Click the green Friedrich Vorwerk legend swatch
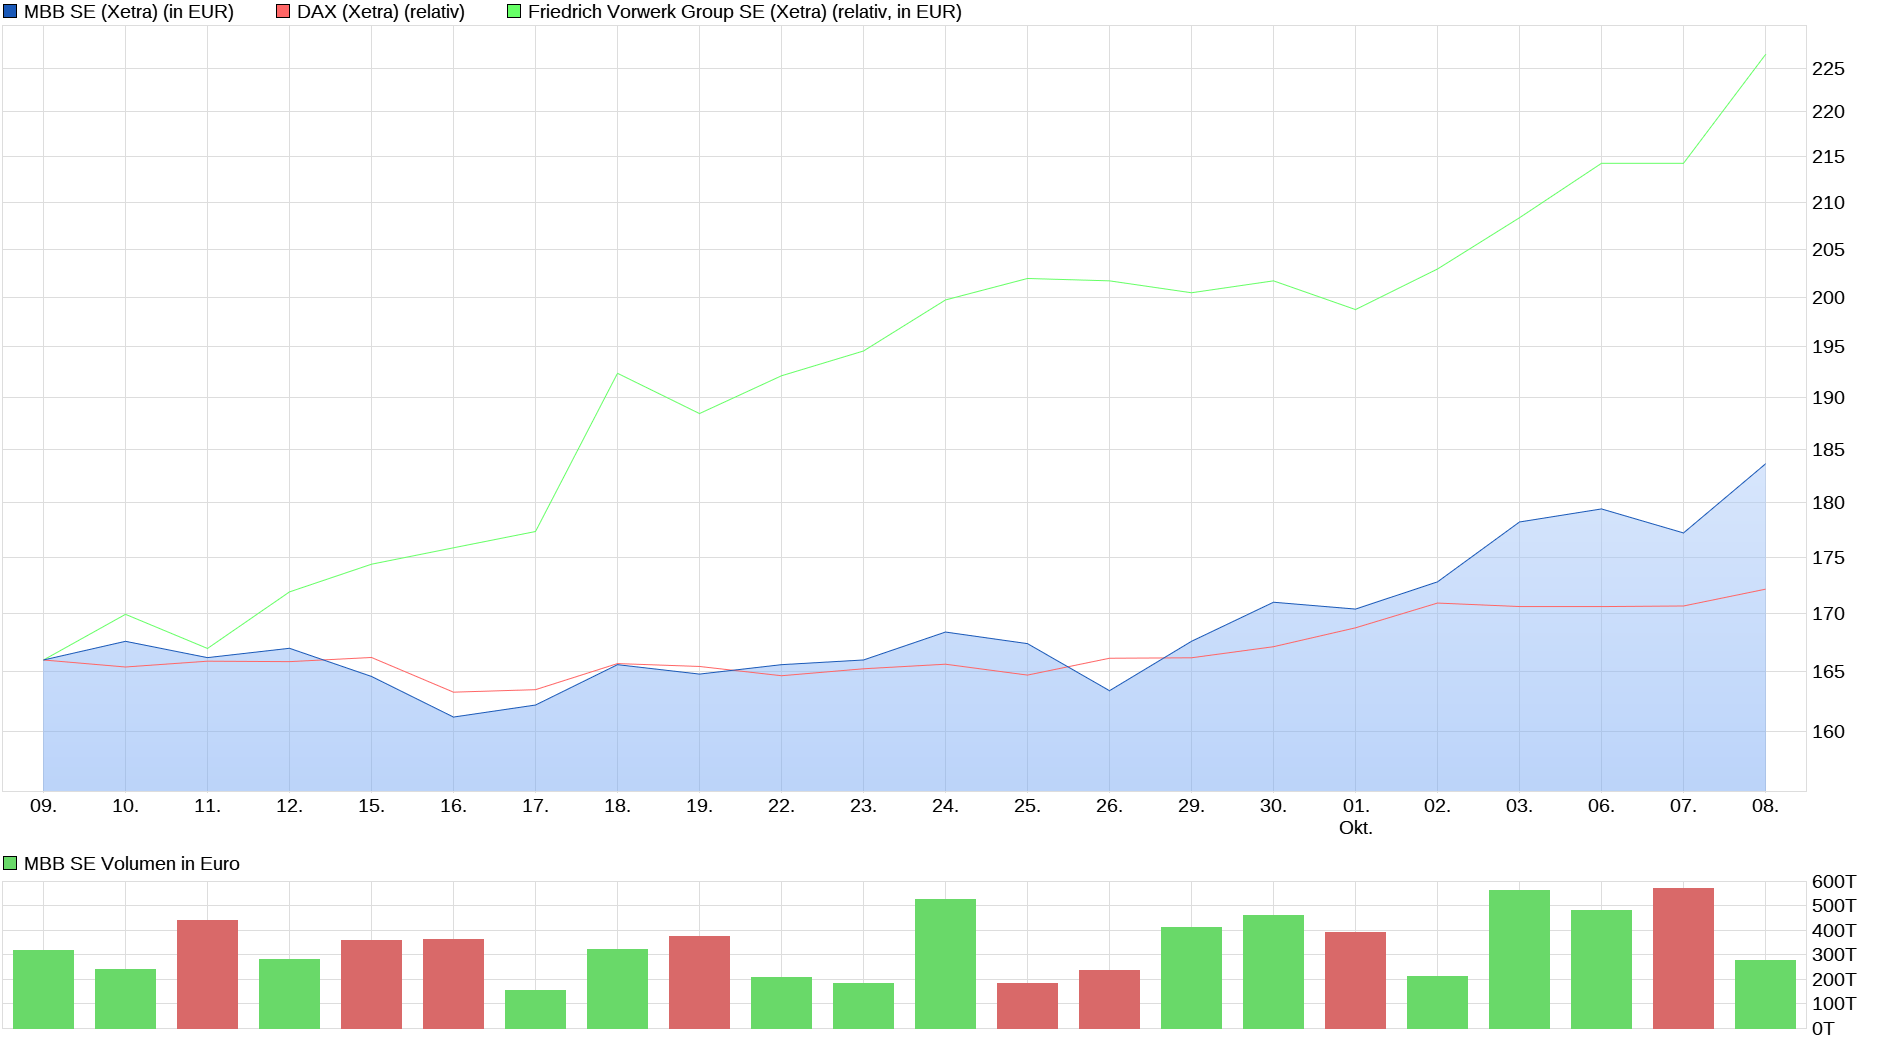Viewport: 1880px width, 1049px height. 514,12
